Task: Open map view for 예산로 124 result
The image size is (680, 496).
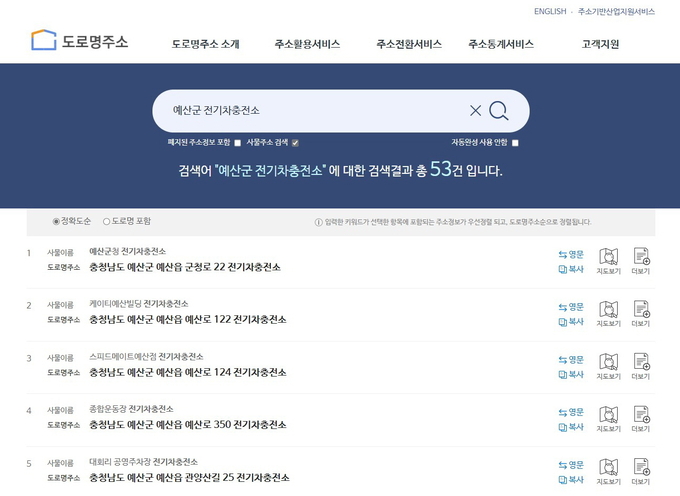Action: 608,366
